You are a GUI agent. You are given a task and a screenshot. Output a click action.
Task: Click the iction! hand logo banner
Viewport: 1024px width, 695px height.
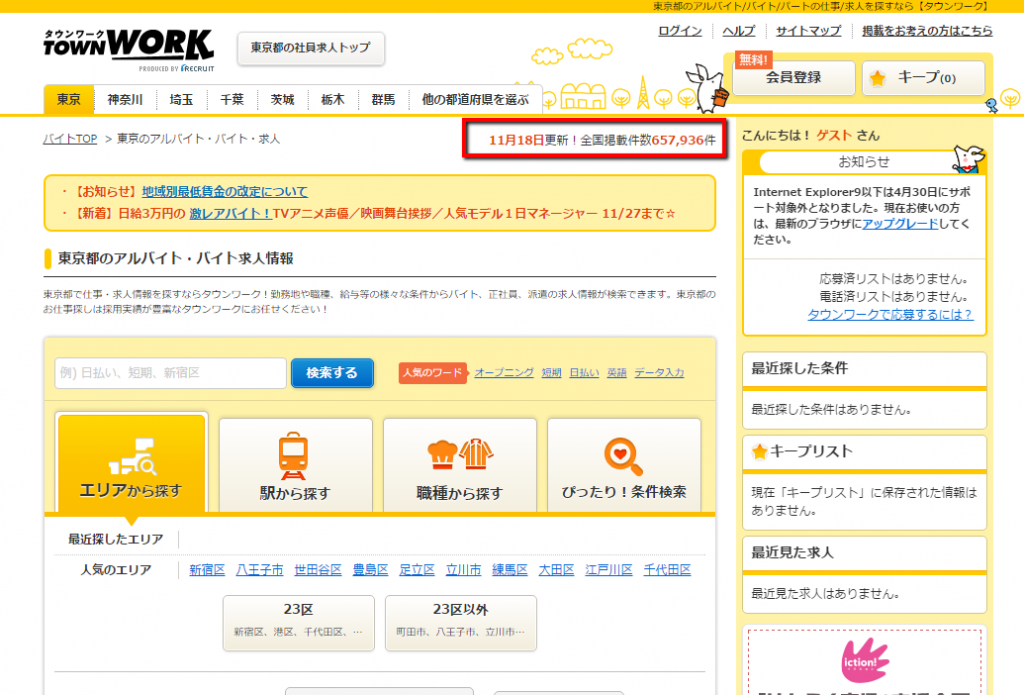click(x=865, y=661)
